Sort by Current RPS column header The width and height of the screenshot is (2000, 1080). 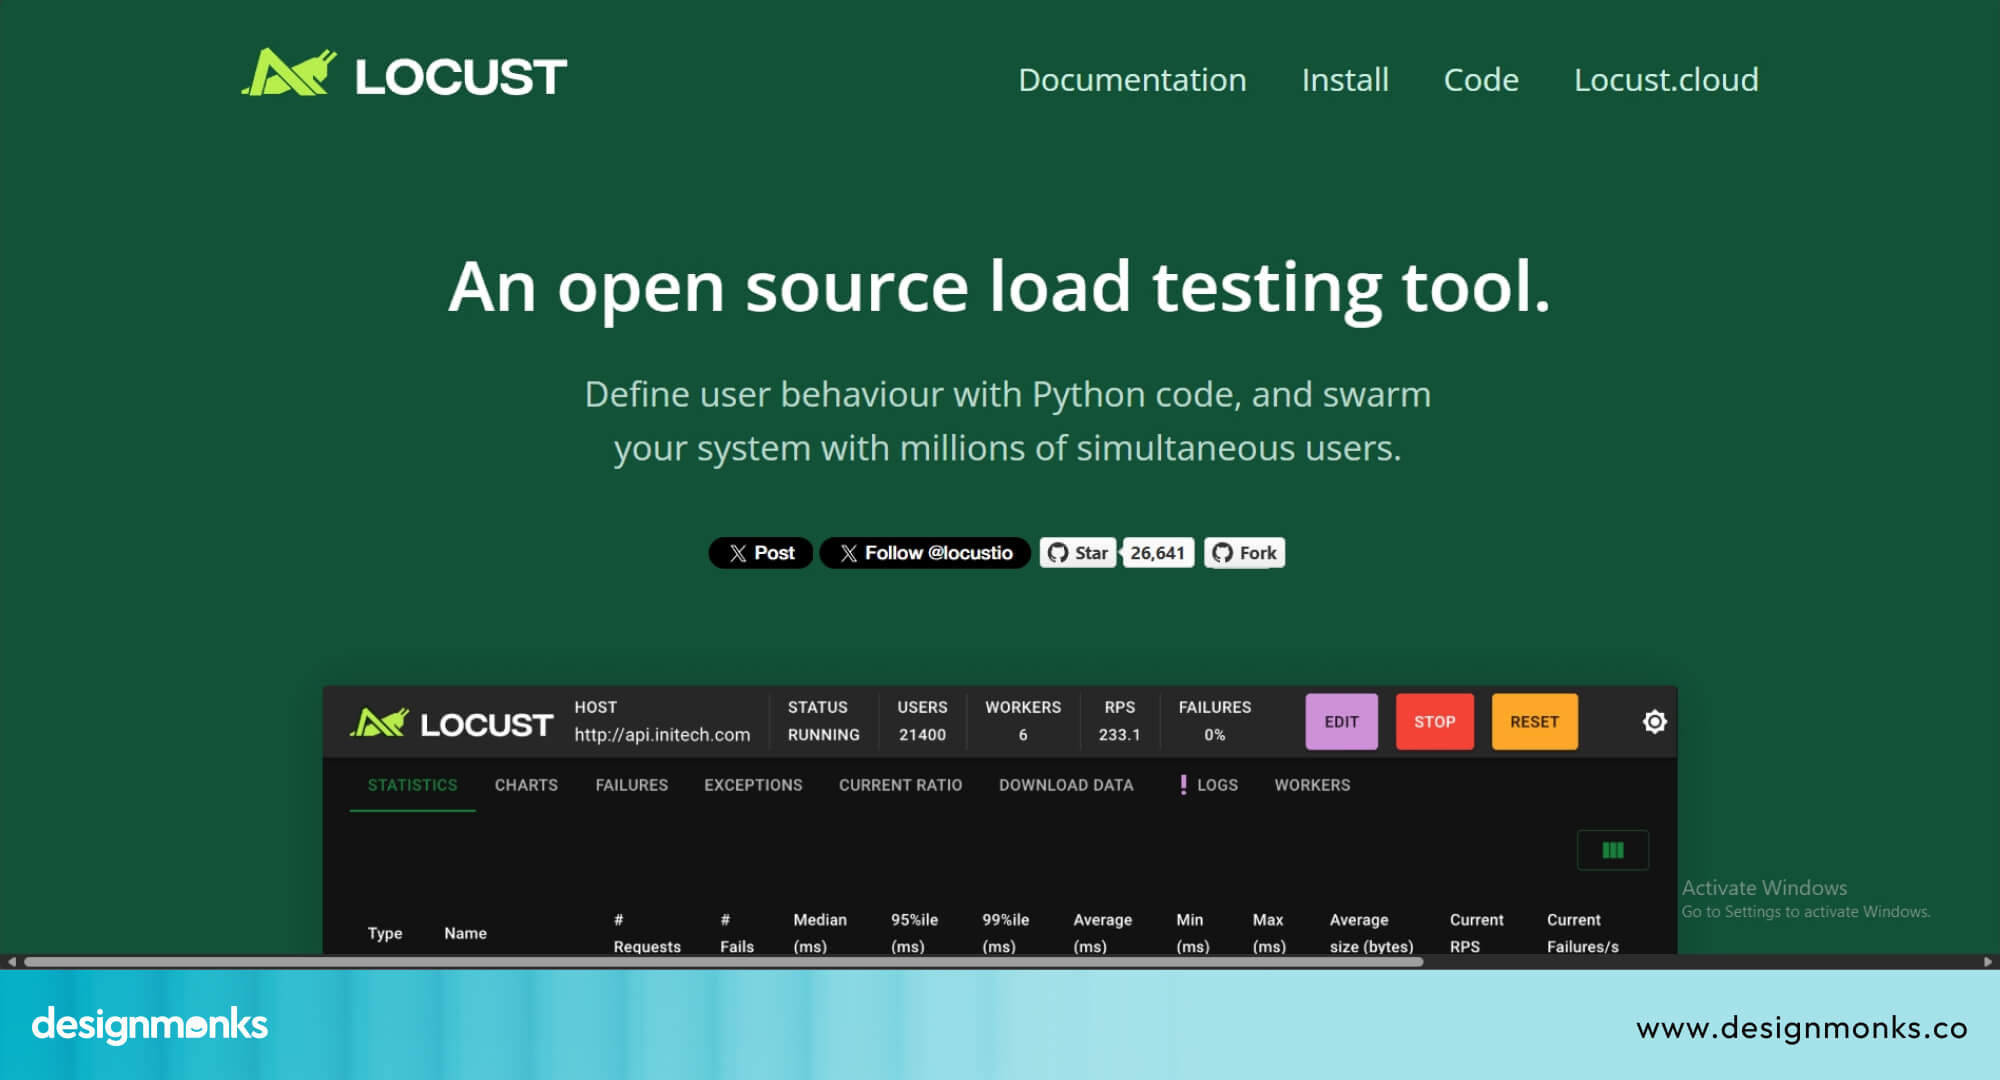coord(1476,933)
